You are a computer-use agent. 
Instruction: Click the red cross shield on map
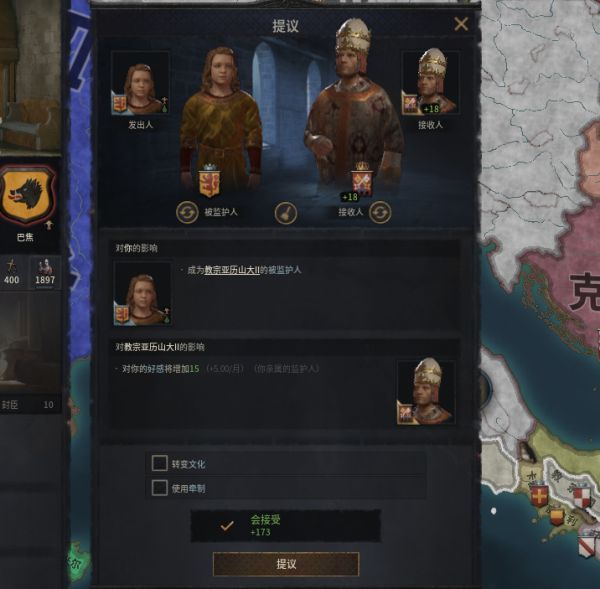[539, 496]
